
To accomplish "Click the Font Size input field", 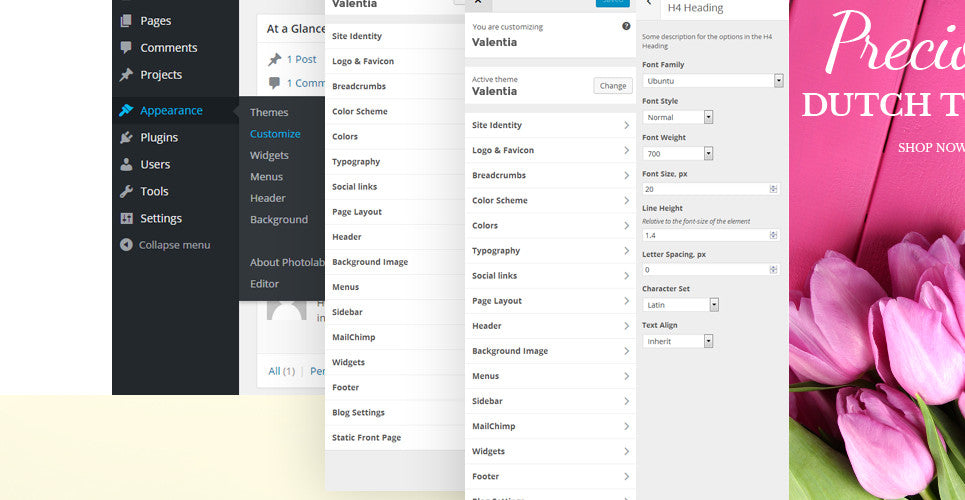I will coord(711,189).
